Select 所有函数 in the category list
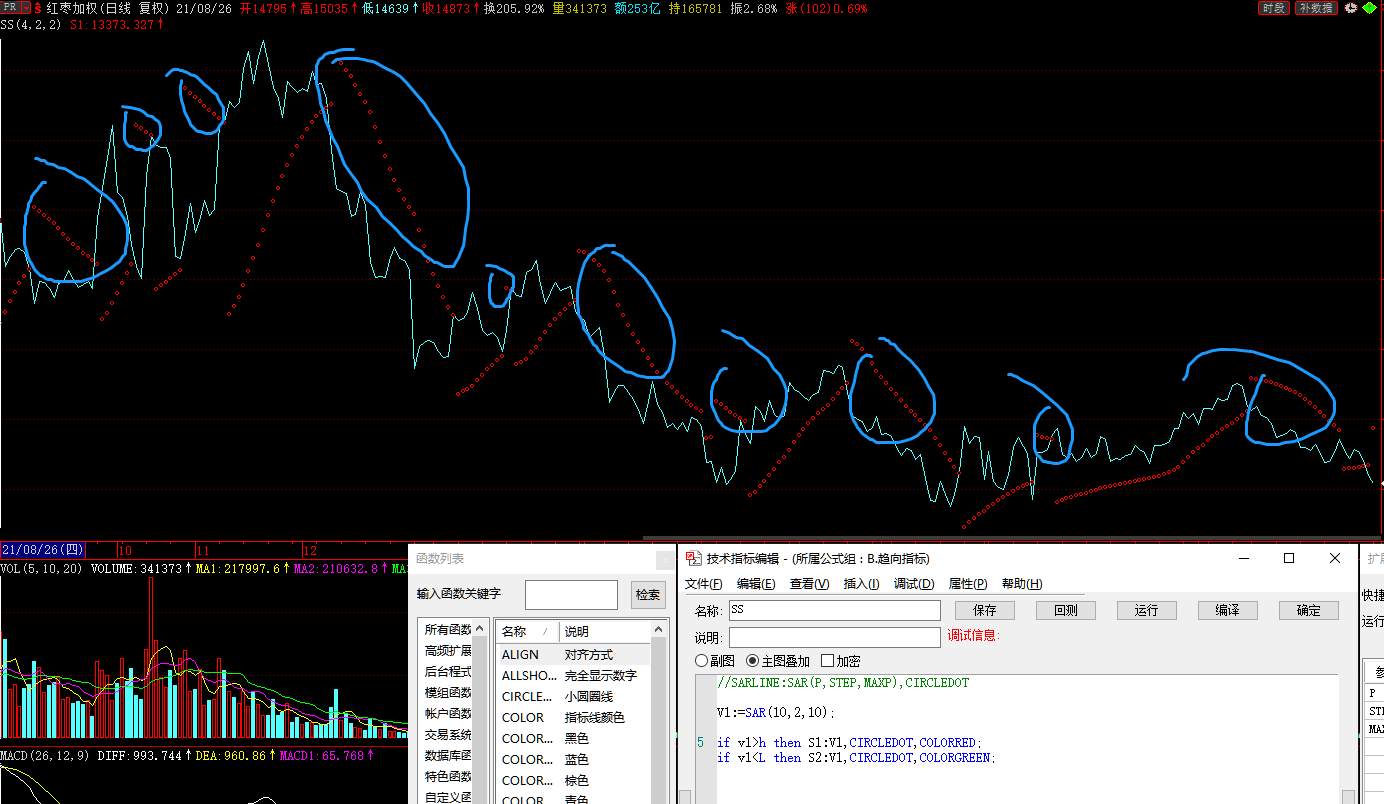 448,630
